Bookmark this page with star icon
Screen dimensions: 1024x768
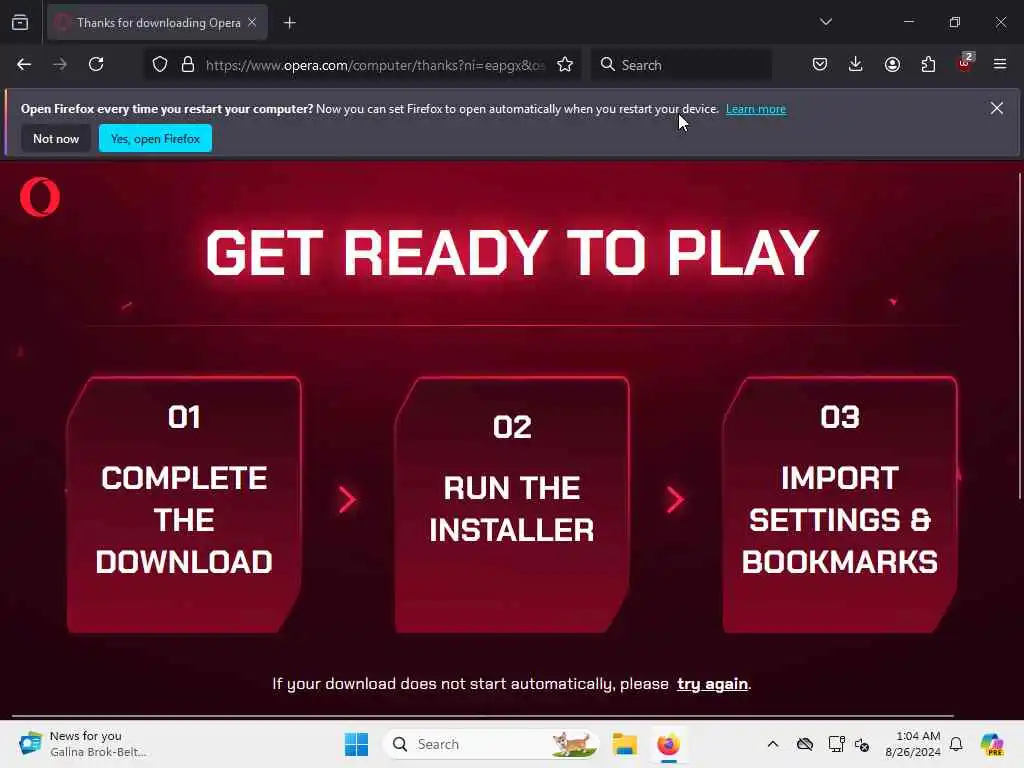(565, 65)
